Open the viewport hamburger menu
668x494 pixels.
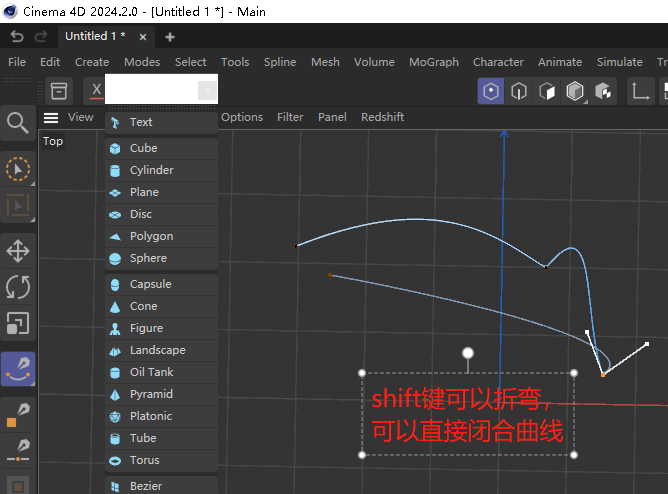point(51,118)
